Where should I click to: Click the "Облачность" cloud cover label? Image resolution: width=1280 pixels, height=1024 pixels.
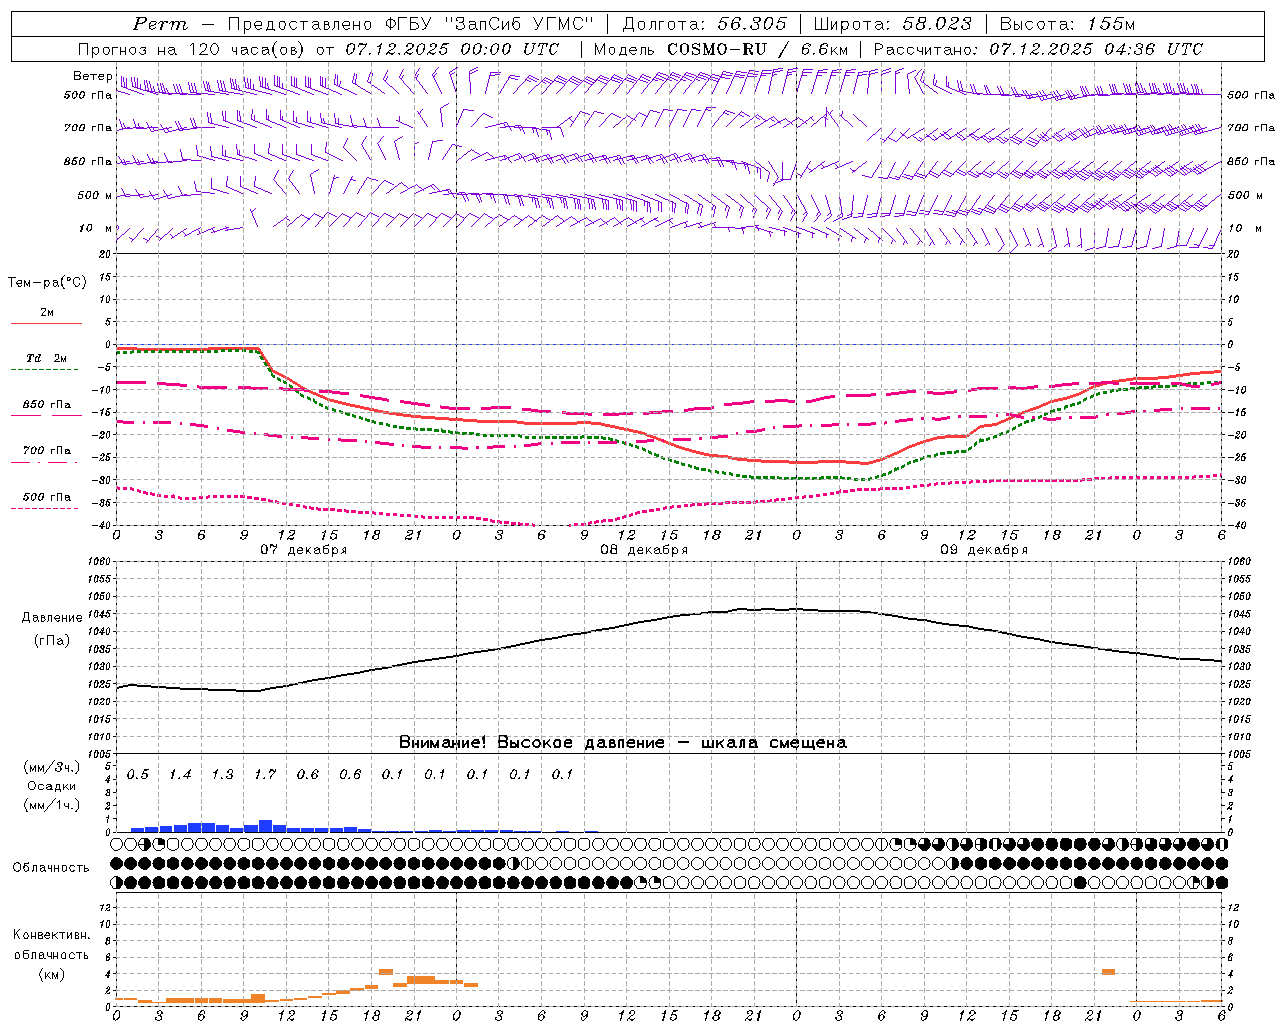pyautogui.click(x=51, y=867)
